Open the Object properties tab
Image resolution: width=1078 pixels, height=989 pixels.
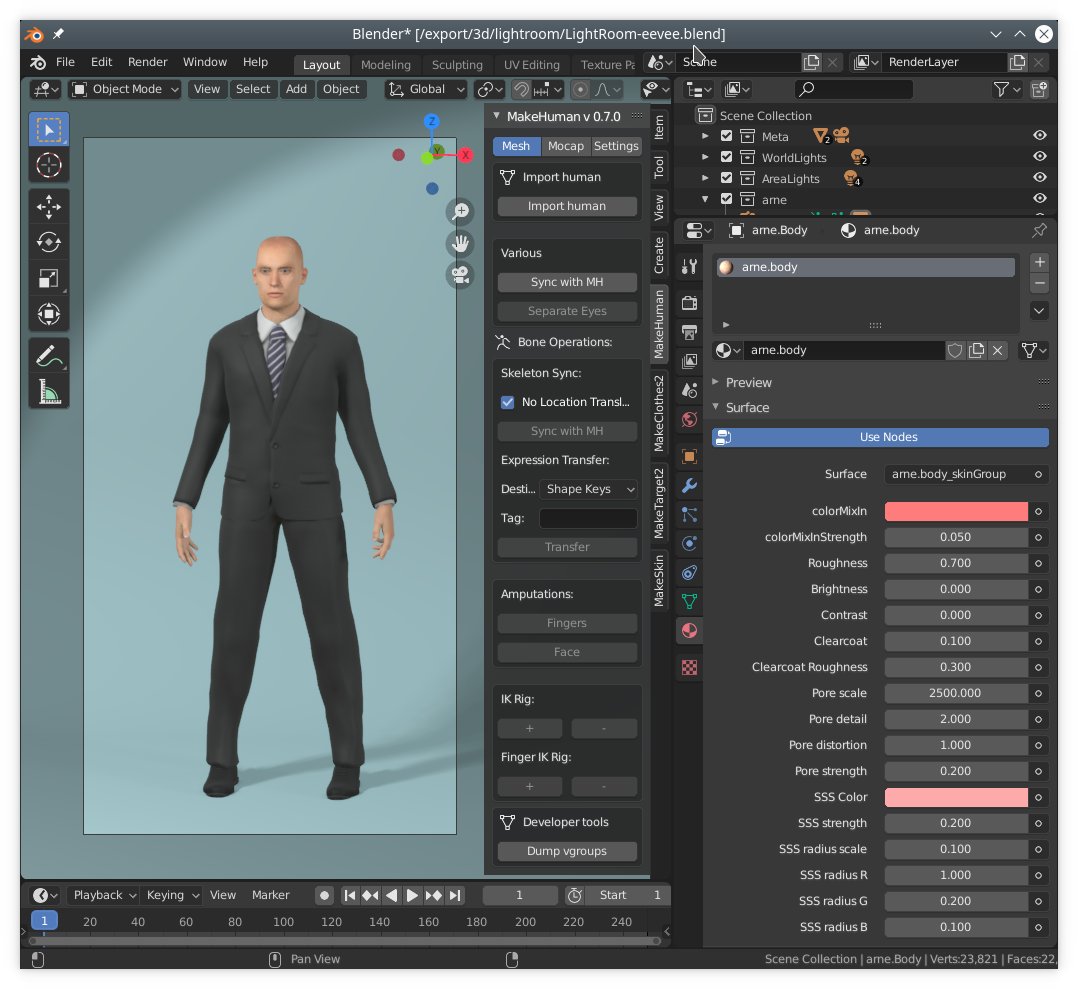click(x=689, y=456)
